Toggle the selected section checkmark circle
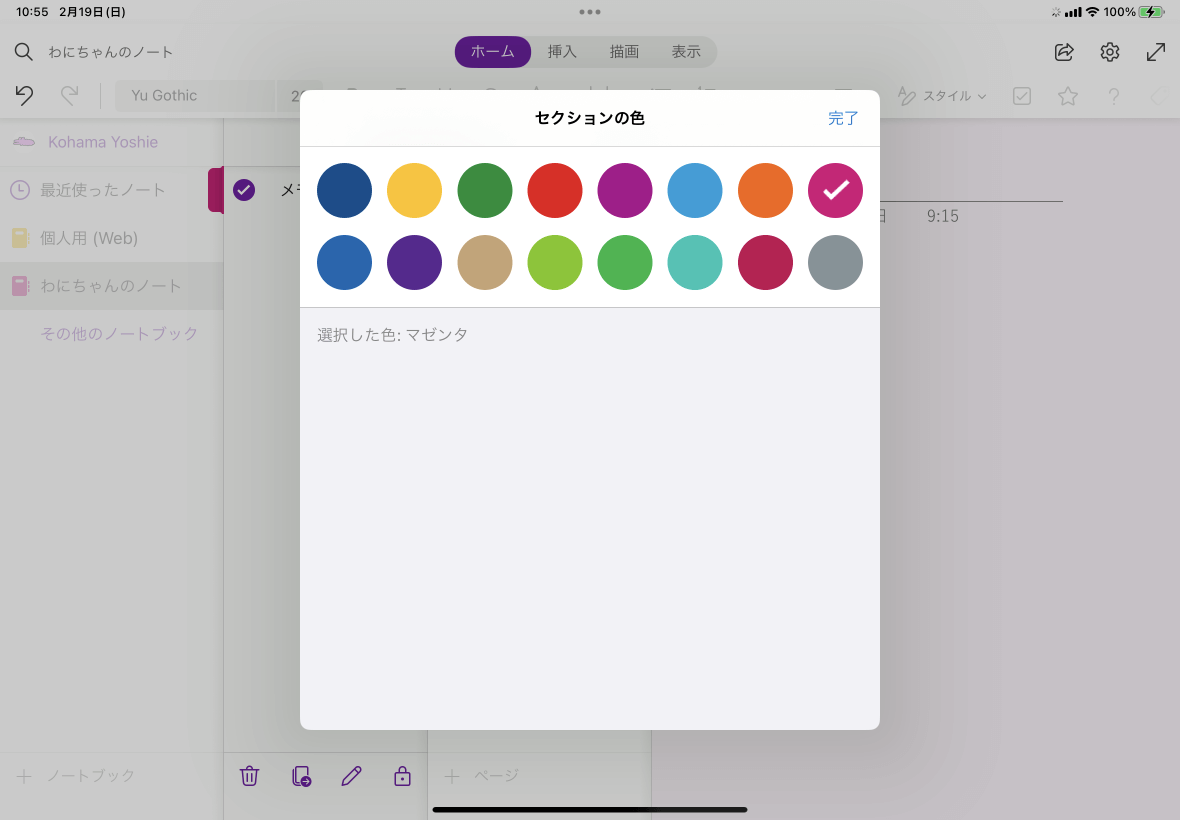Image resolution: width=1180 pixels, height=820 pixels. (x=244, y=190)
